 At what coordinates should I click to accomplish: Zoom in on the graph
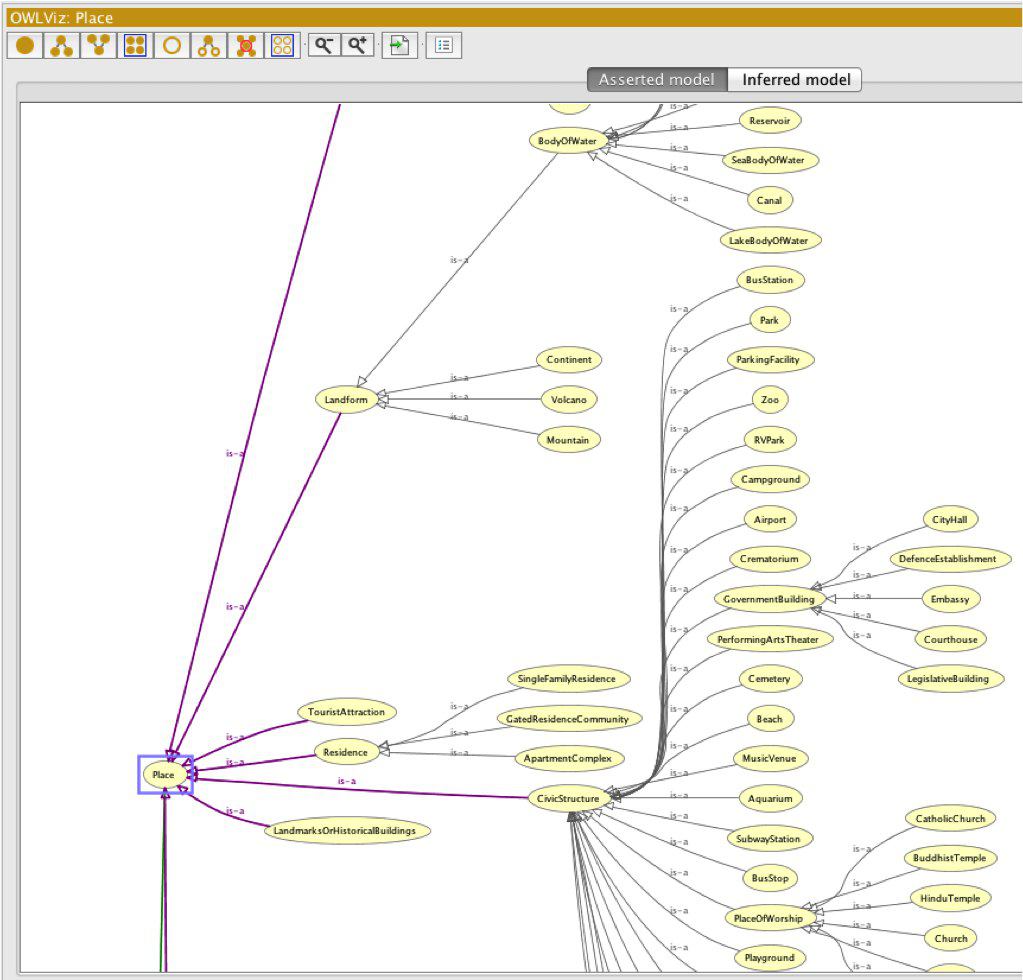coord(358,45)
